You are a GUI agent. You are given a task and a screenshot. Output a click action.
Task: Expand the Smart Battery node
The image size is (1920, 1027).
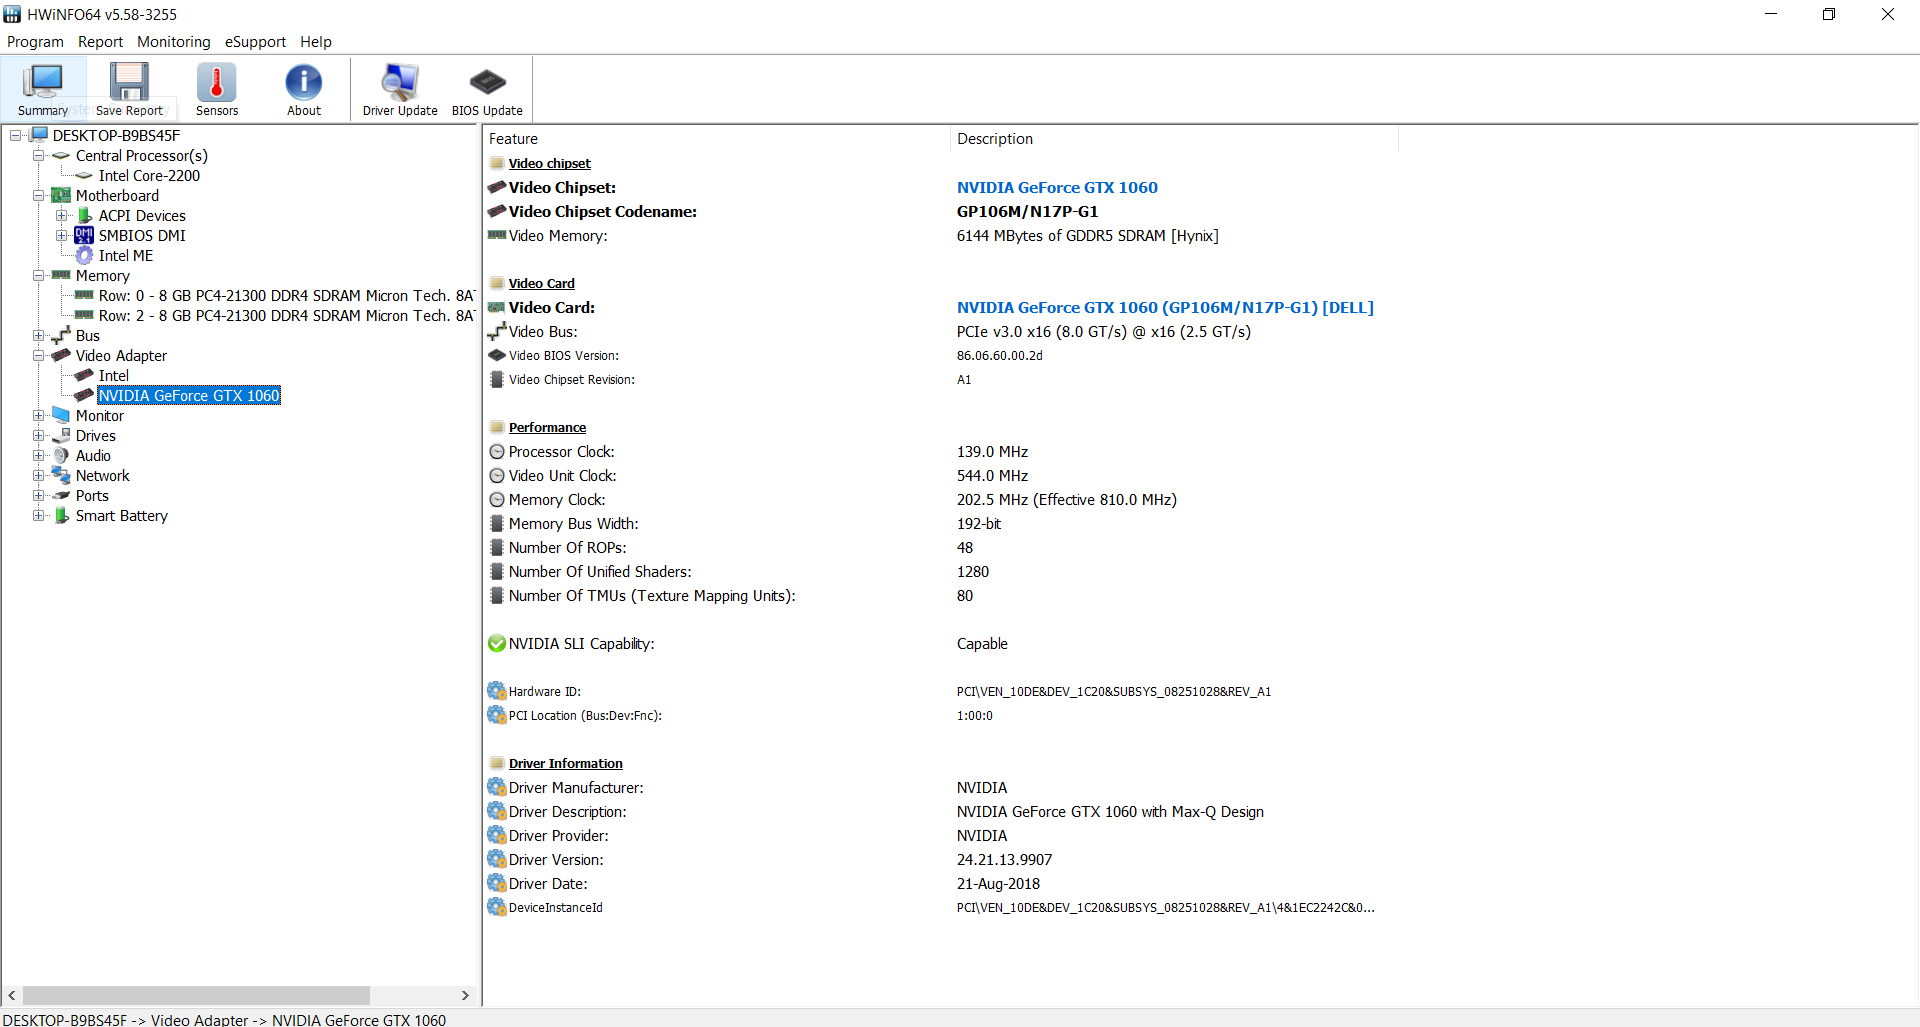click(x=38, y=515)
